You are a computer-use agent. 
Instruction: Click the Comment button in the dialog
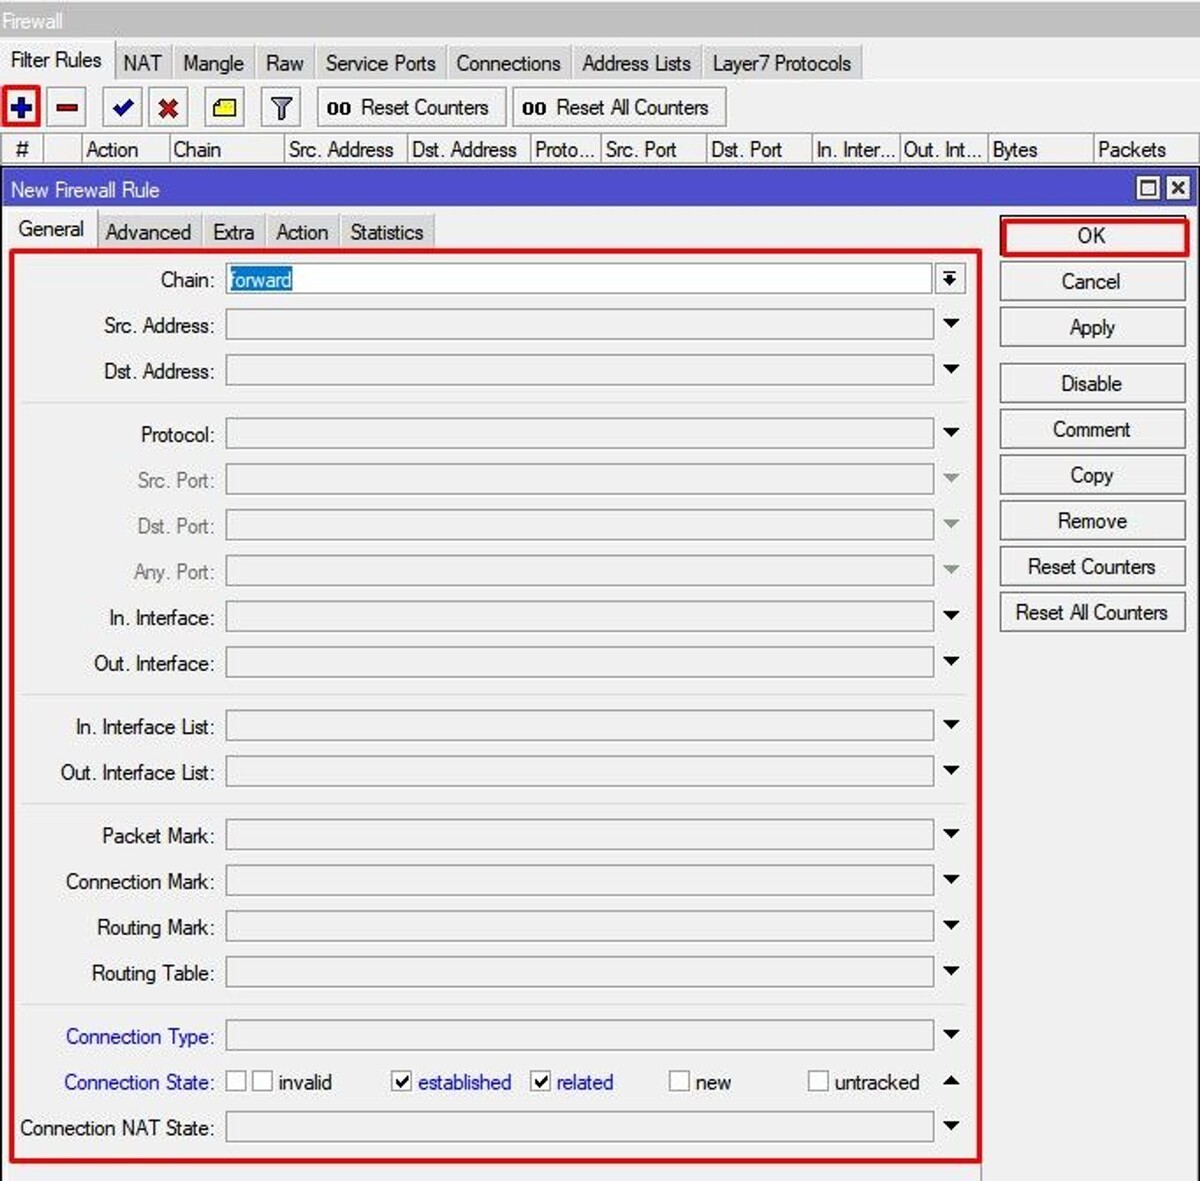1092,429
